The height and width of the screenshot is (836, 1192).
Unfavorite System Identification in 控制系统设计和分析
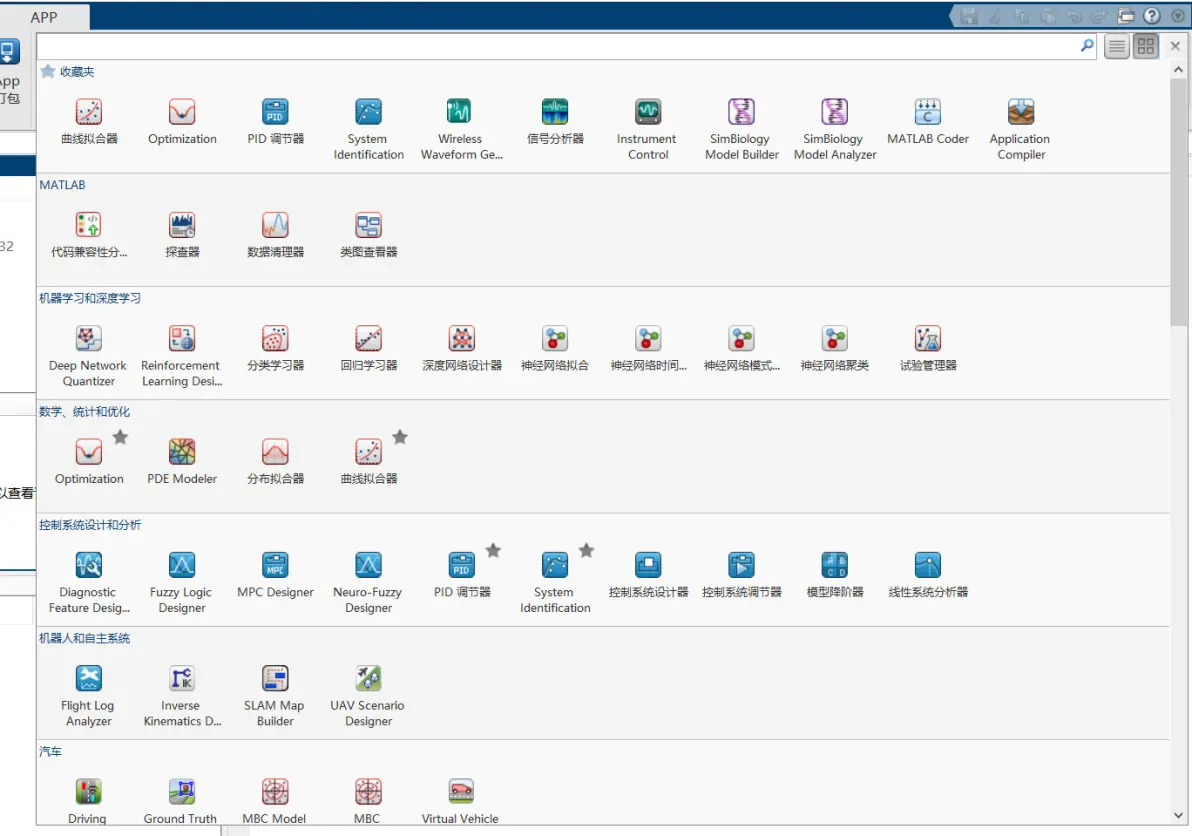click(x=586, y=550)
